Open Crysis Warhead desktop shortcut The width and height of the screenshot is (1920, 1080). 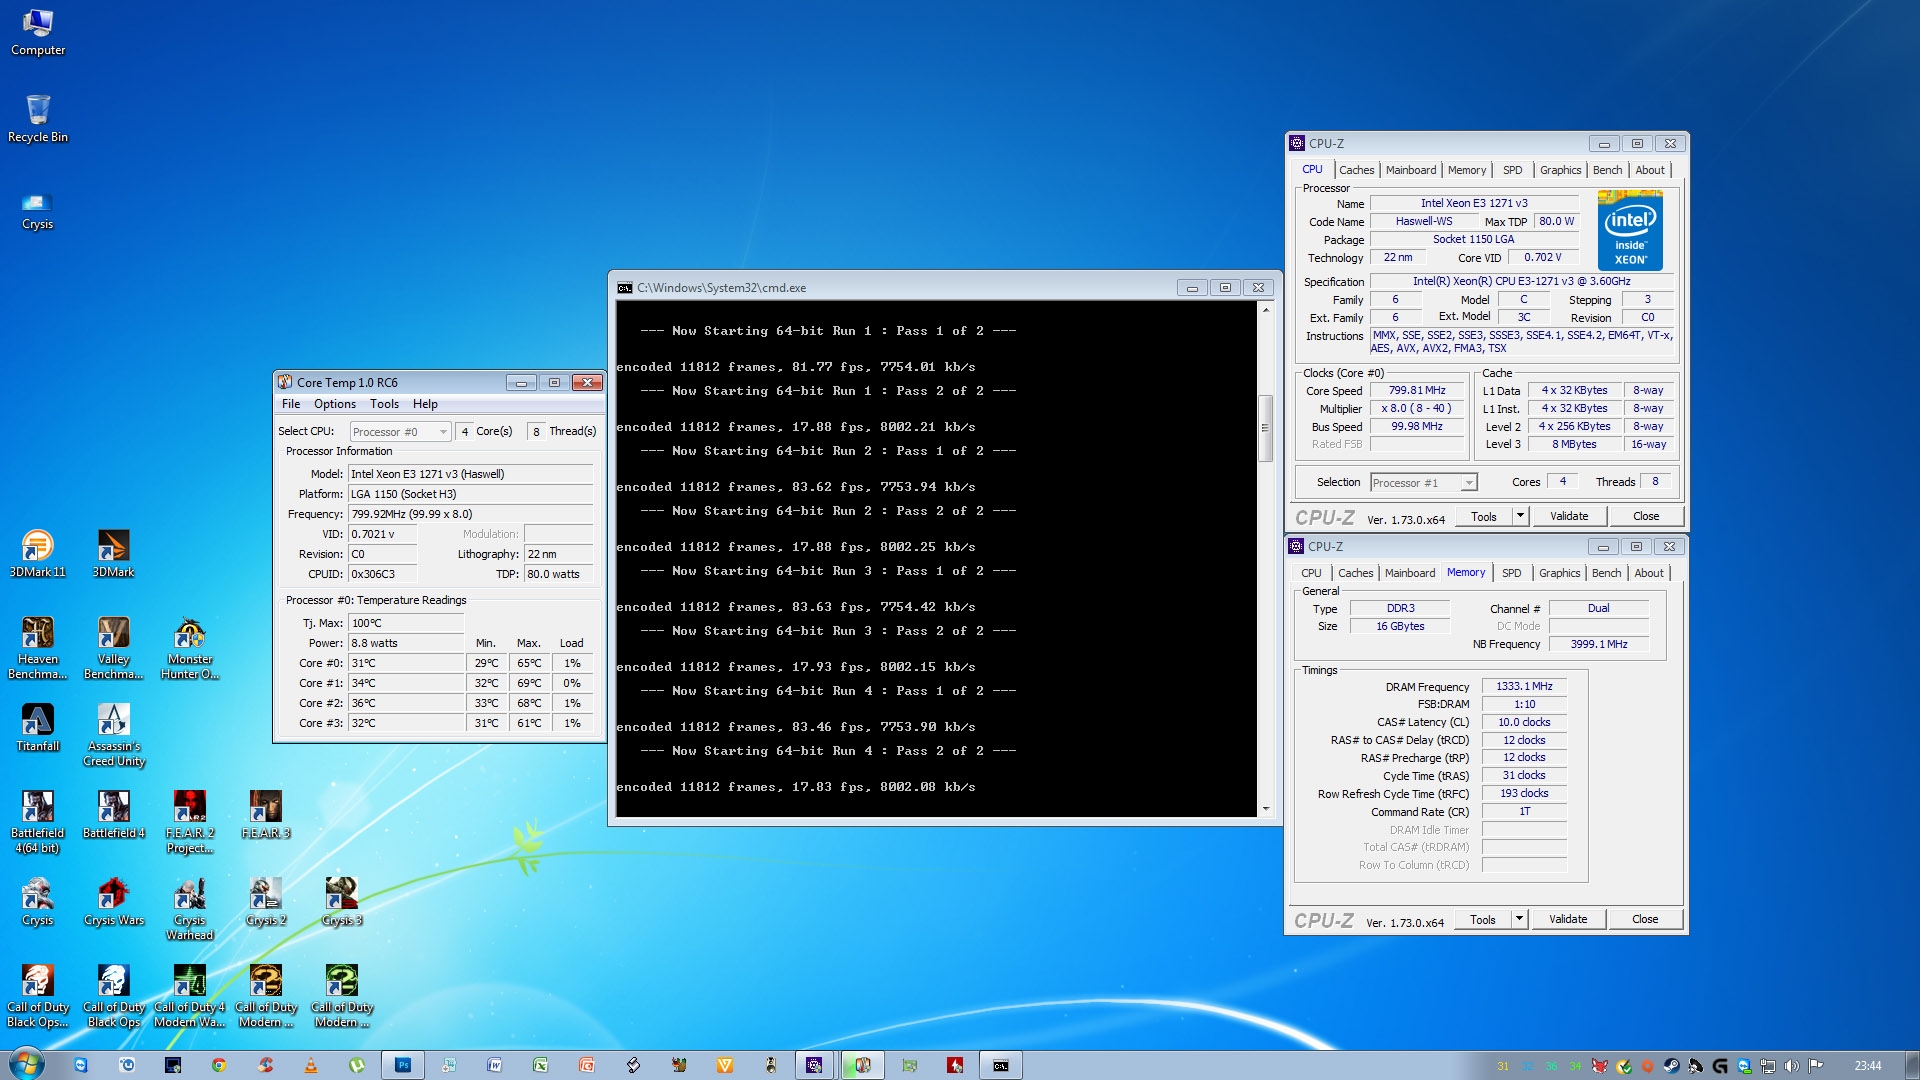[190, 909]
